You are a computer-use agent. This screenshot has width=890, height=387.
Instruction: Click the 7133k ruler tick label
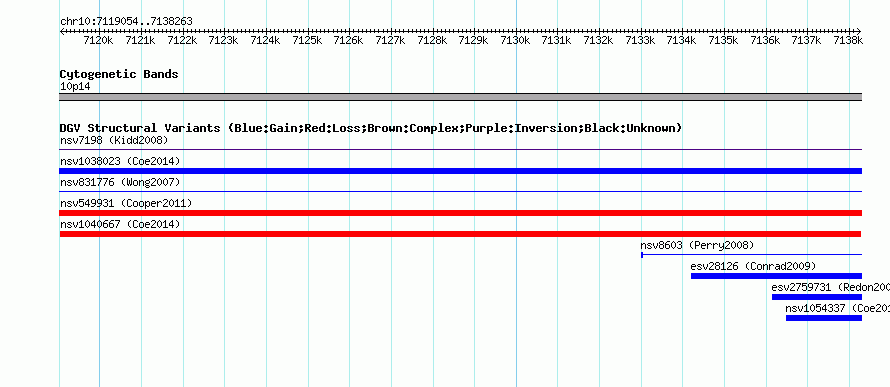[640, 40]
